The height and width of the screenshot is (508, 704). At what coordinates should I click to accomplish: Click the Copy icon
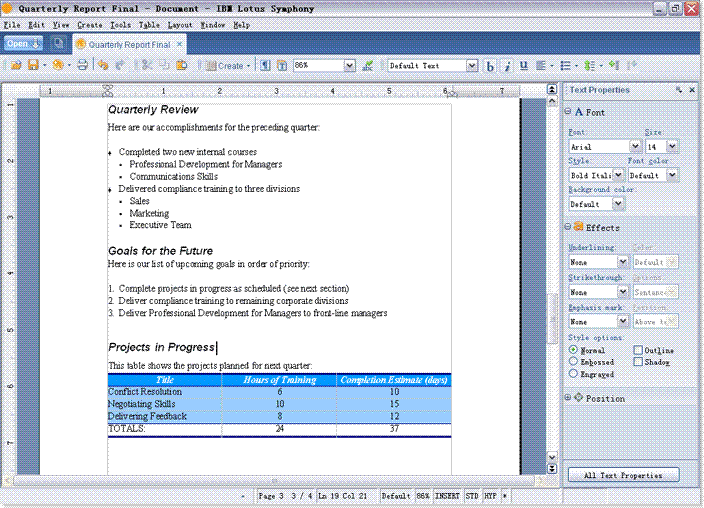pyautogui.click(x=164, y=65)
